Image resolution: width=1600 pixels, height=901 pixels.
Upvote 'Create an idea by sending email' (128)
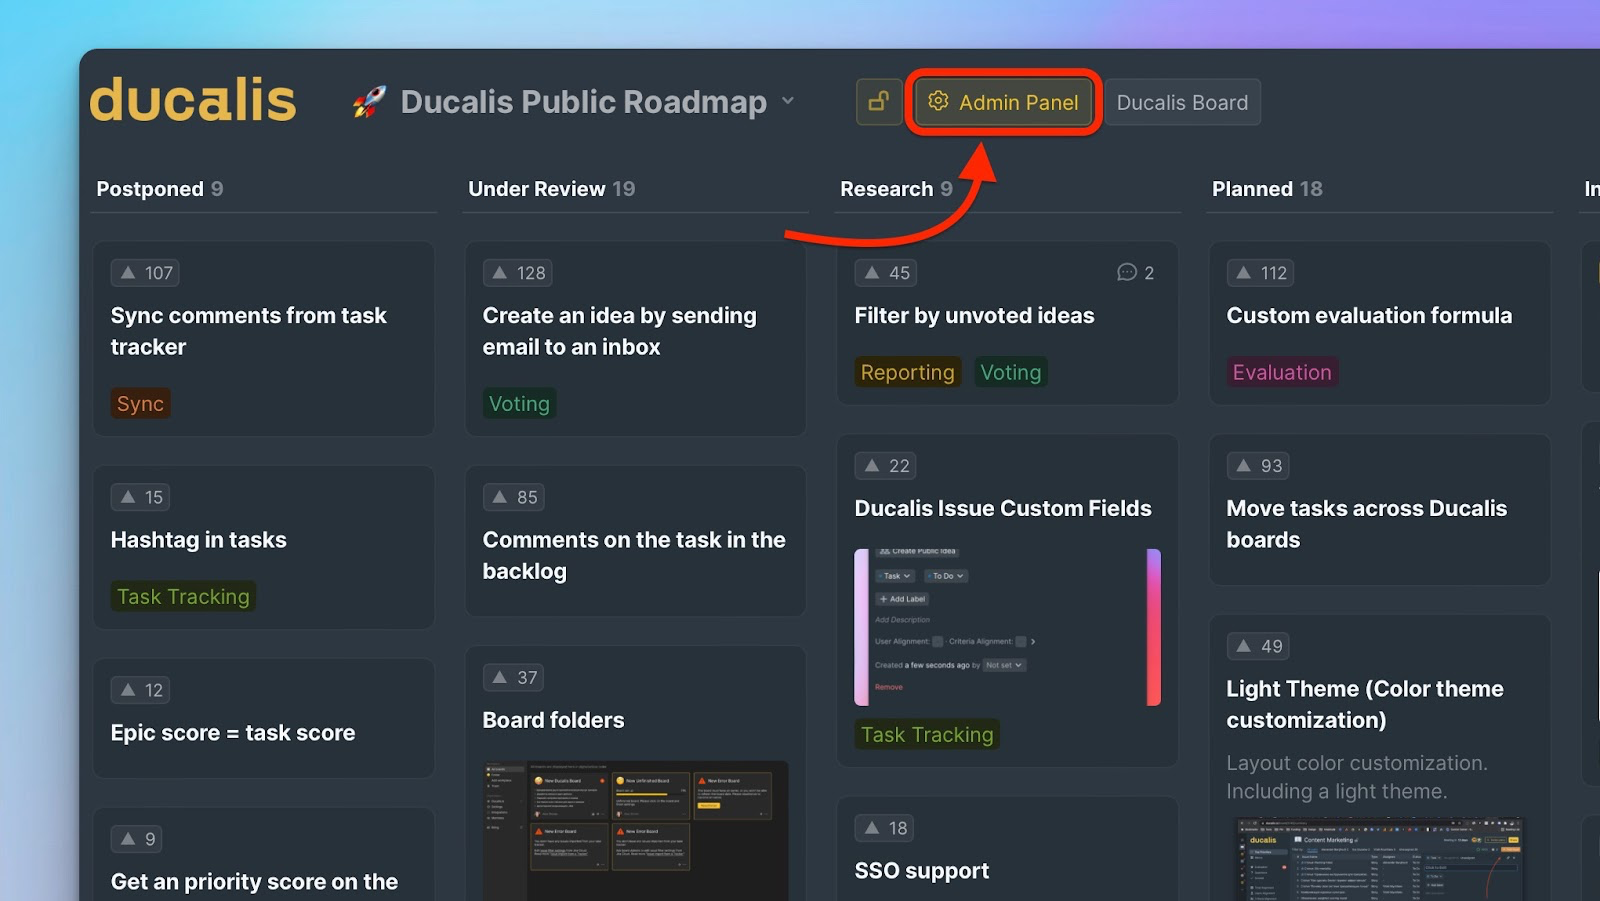[517, 273]
